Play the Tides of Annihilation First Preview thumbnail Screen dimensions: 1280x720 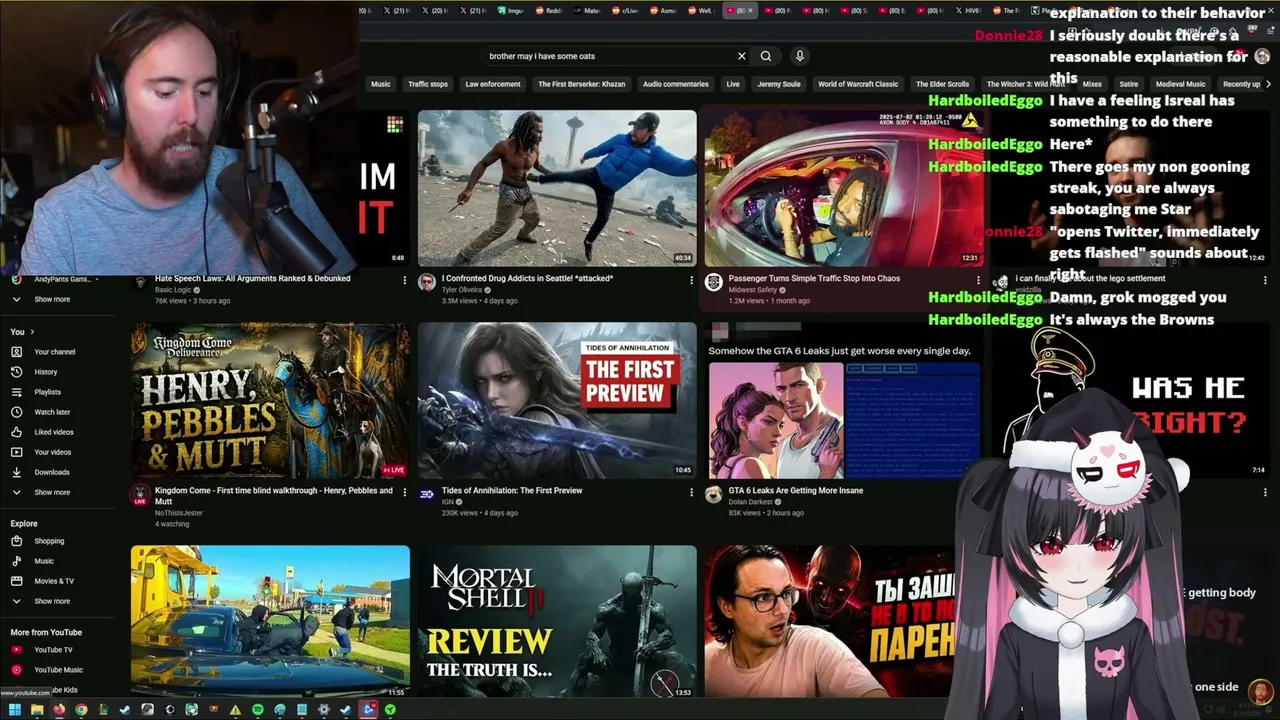557,400
